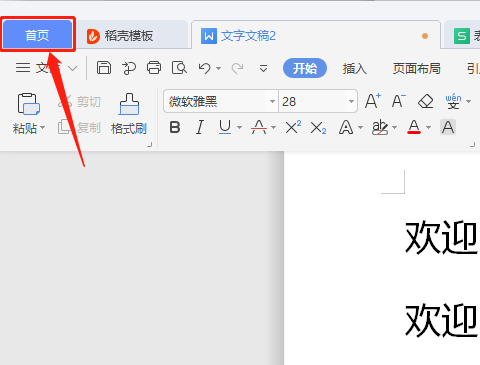Switch to the 首页 tab
480x365 pixels.
(38, 35)
